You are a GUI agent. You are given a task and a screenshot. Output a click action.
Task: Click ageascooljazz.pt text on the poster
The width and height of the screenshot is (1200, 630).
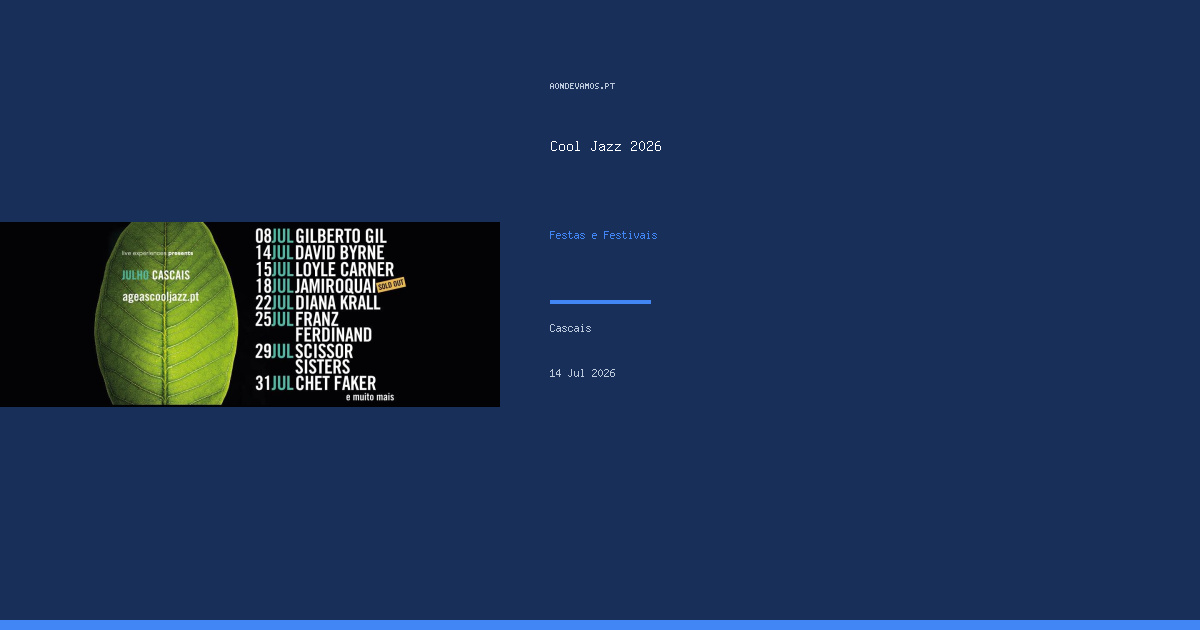160,297
